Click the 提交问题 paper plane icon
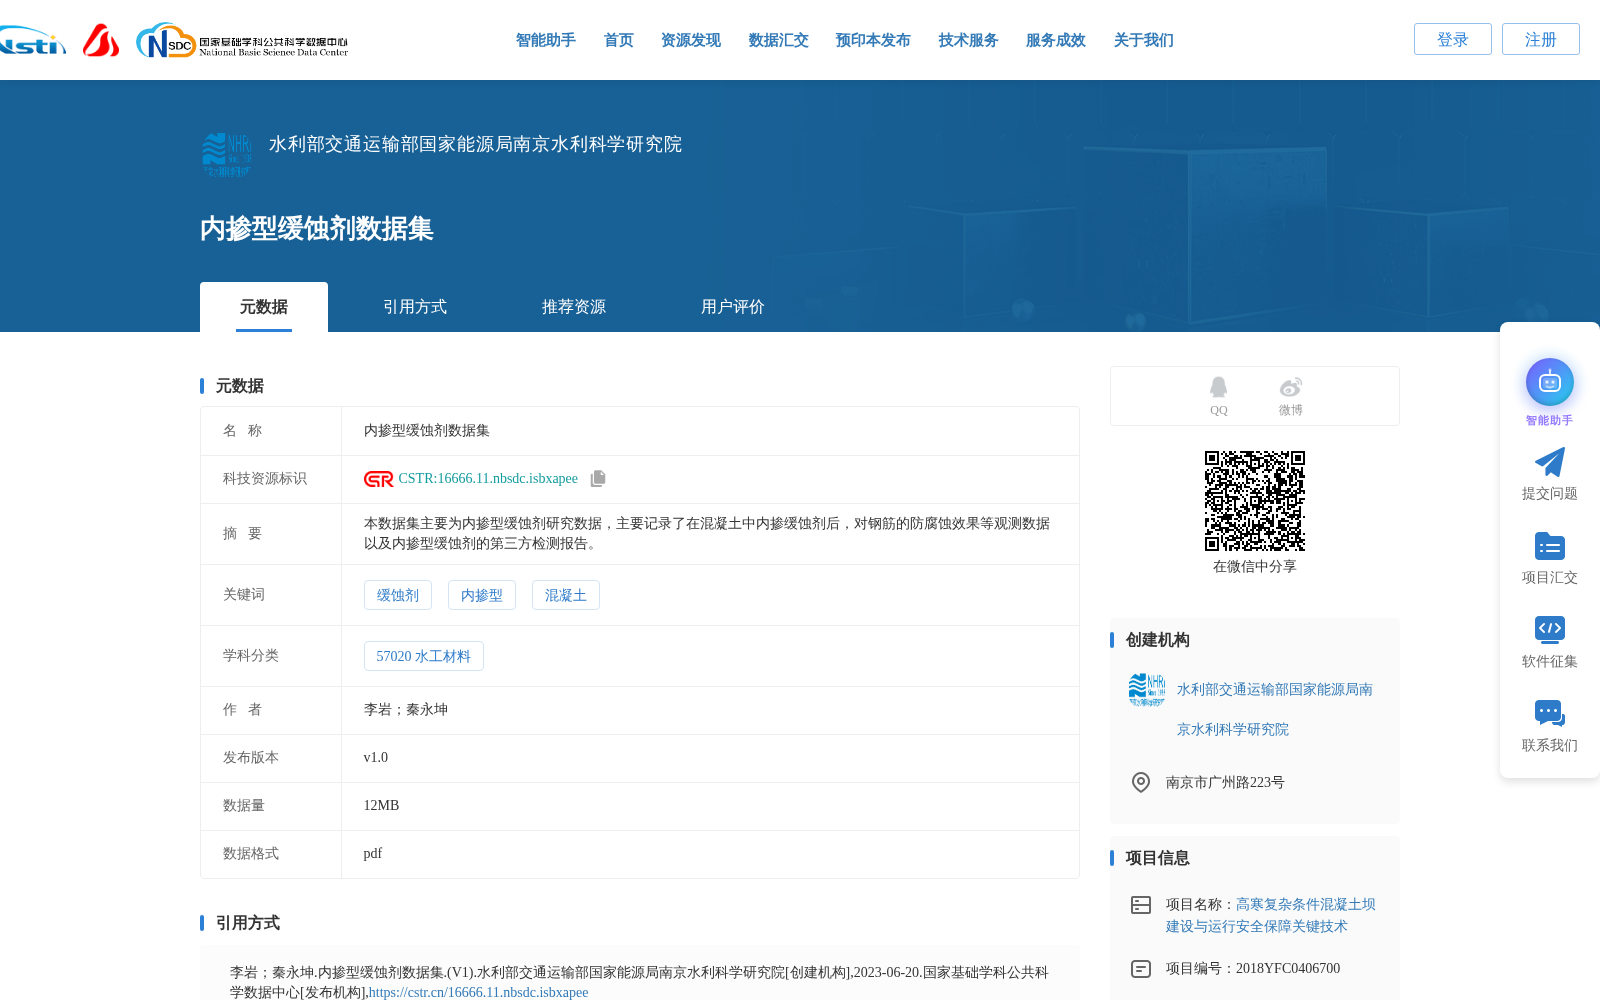Image resolution: width=1600 pixels, height=1000 pixels. point(1549,462)
